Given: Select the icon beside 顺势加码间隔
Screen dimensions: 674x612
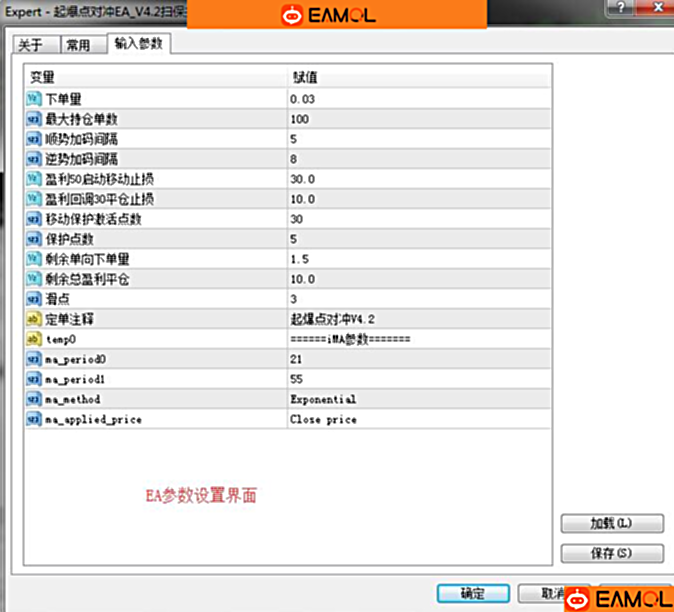Looking at the screenshot, I should [34, 138].
